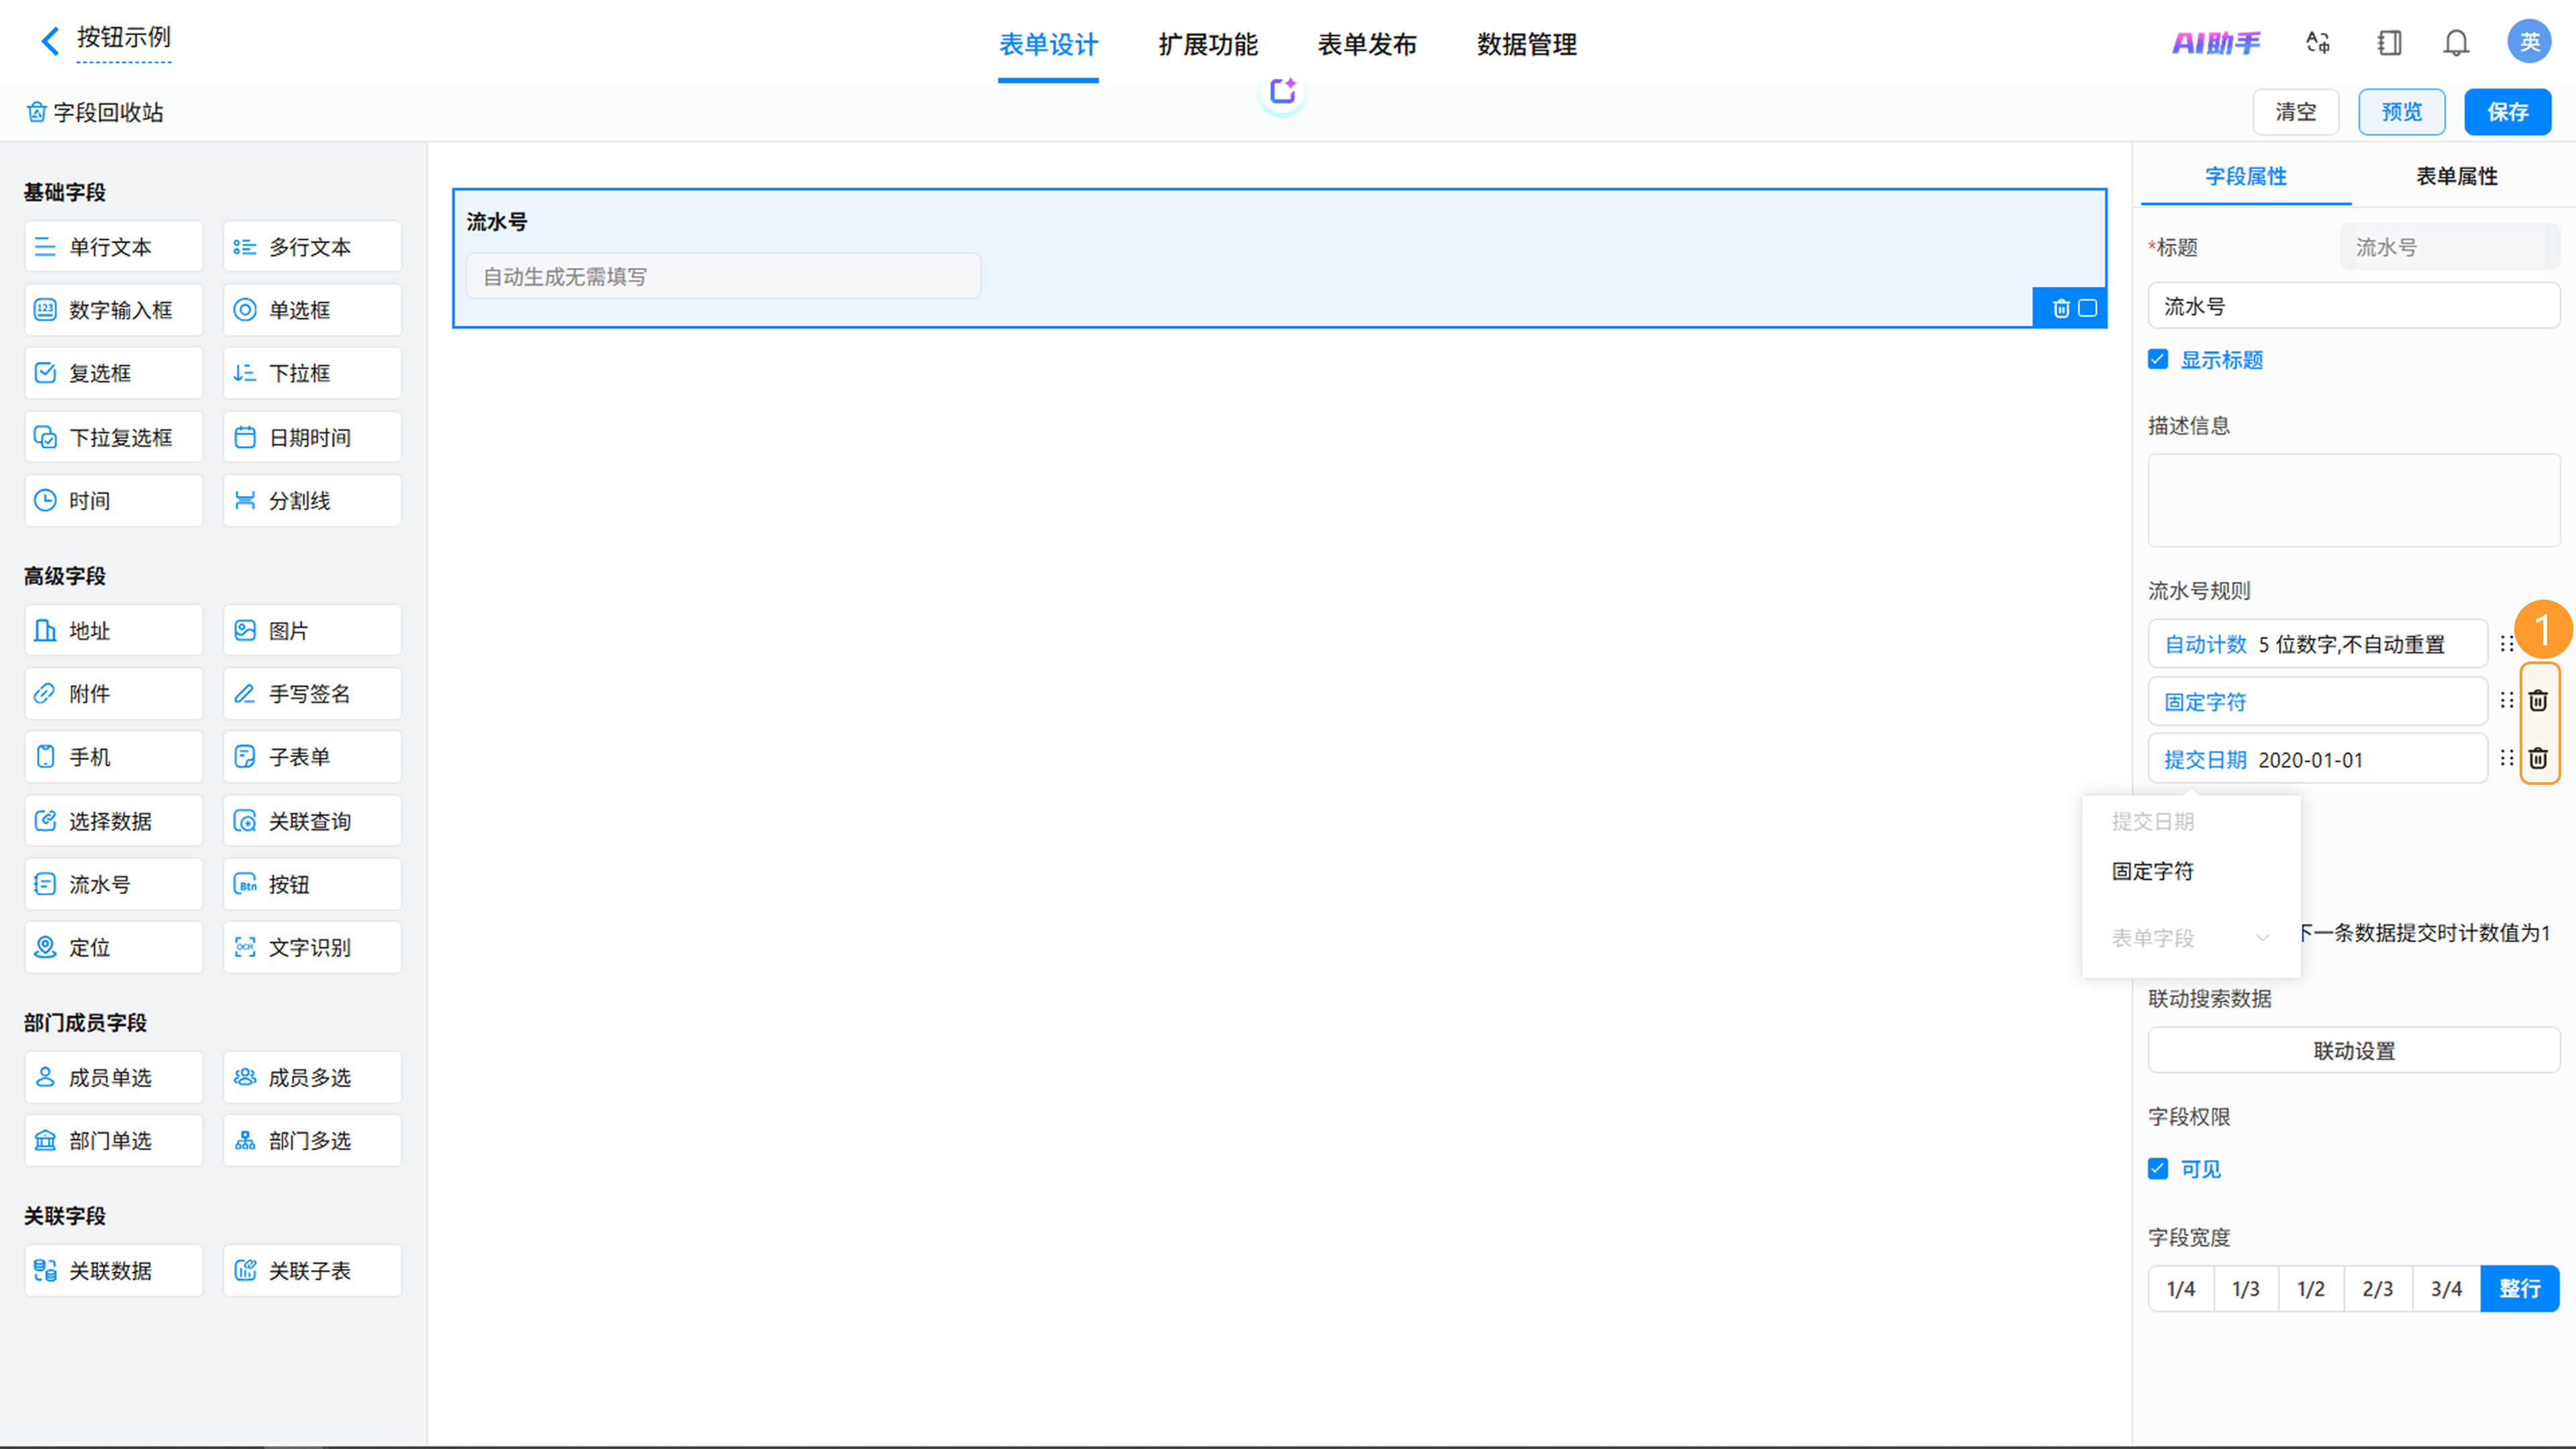
Task: Click the back arrow next to 按钮示例
Action: 50,40
